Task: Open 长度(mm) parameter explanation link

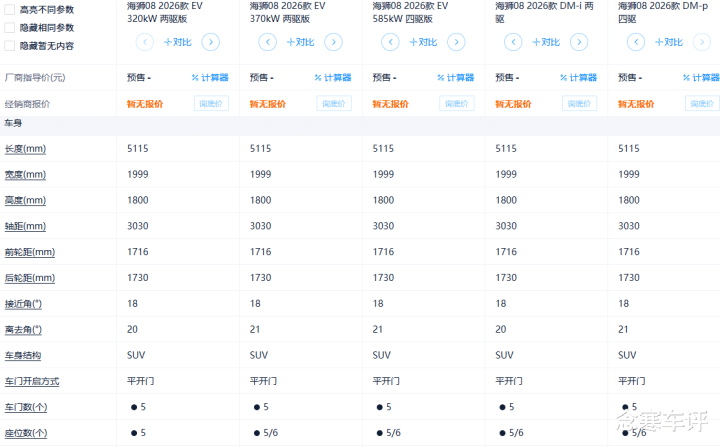Action: pyautogui.click(x=25, y=149)
